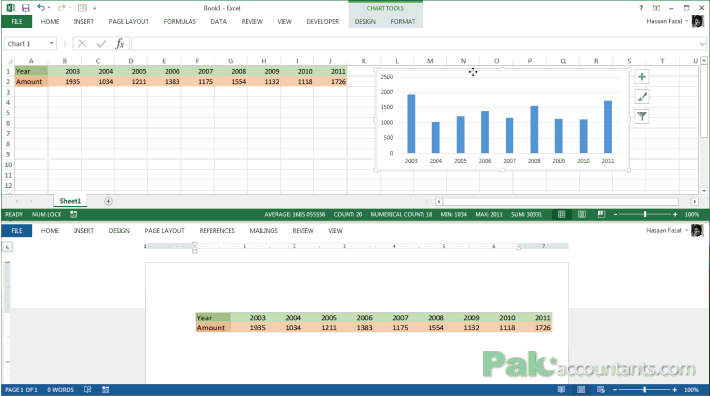This screenshot has height=396, width=710.
Task: Click the Word zoom slider handle
Action: [x=644, y=389]
